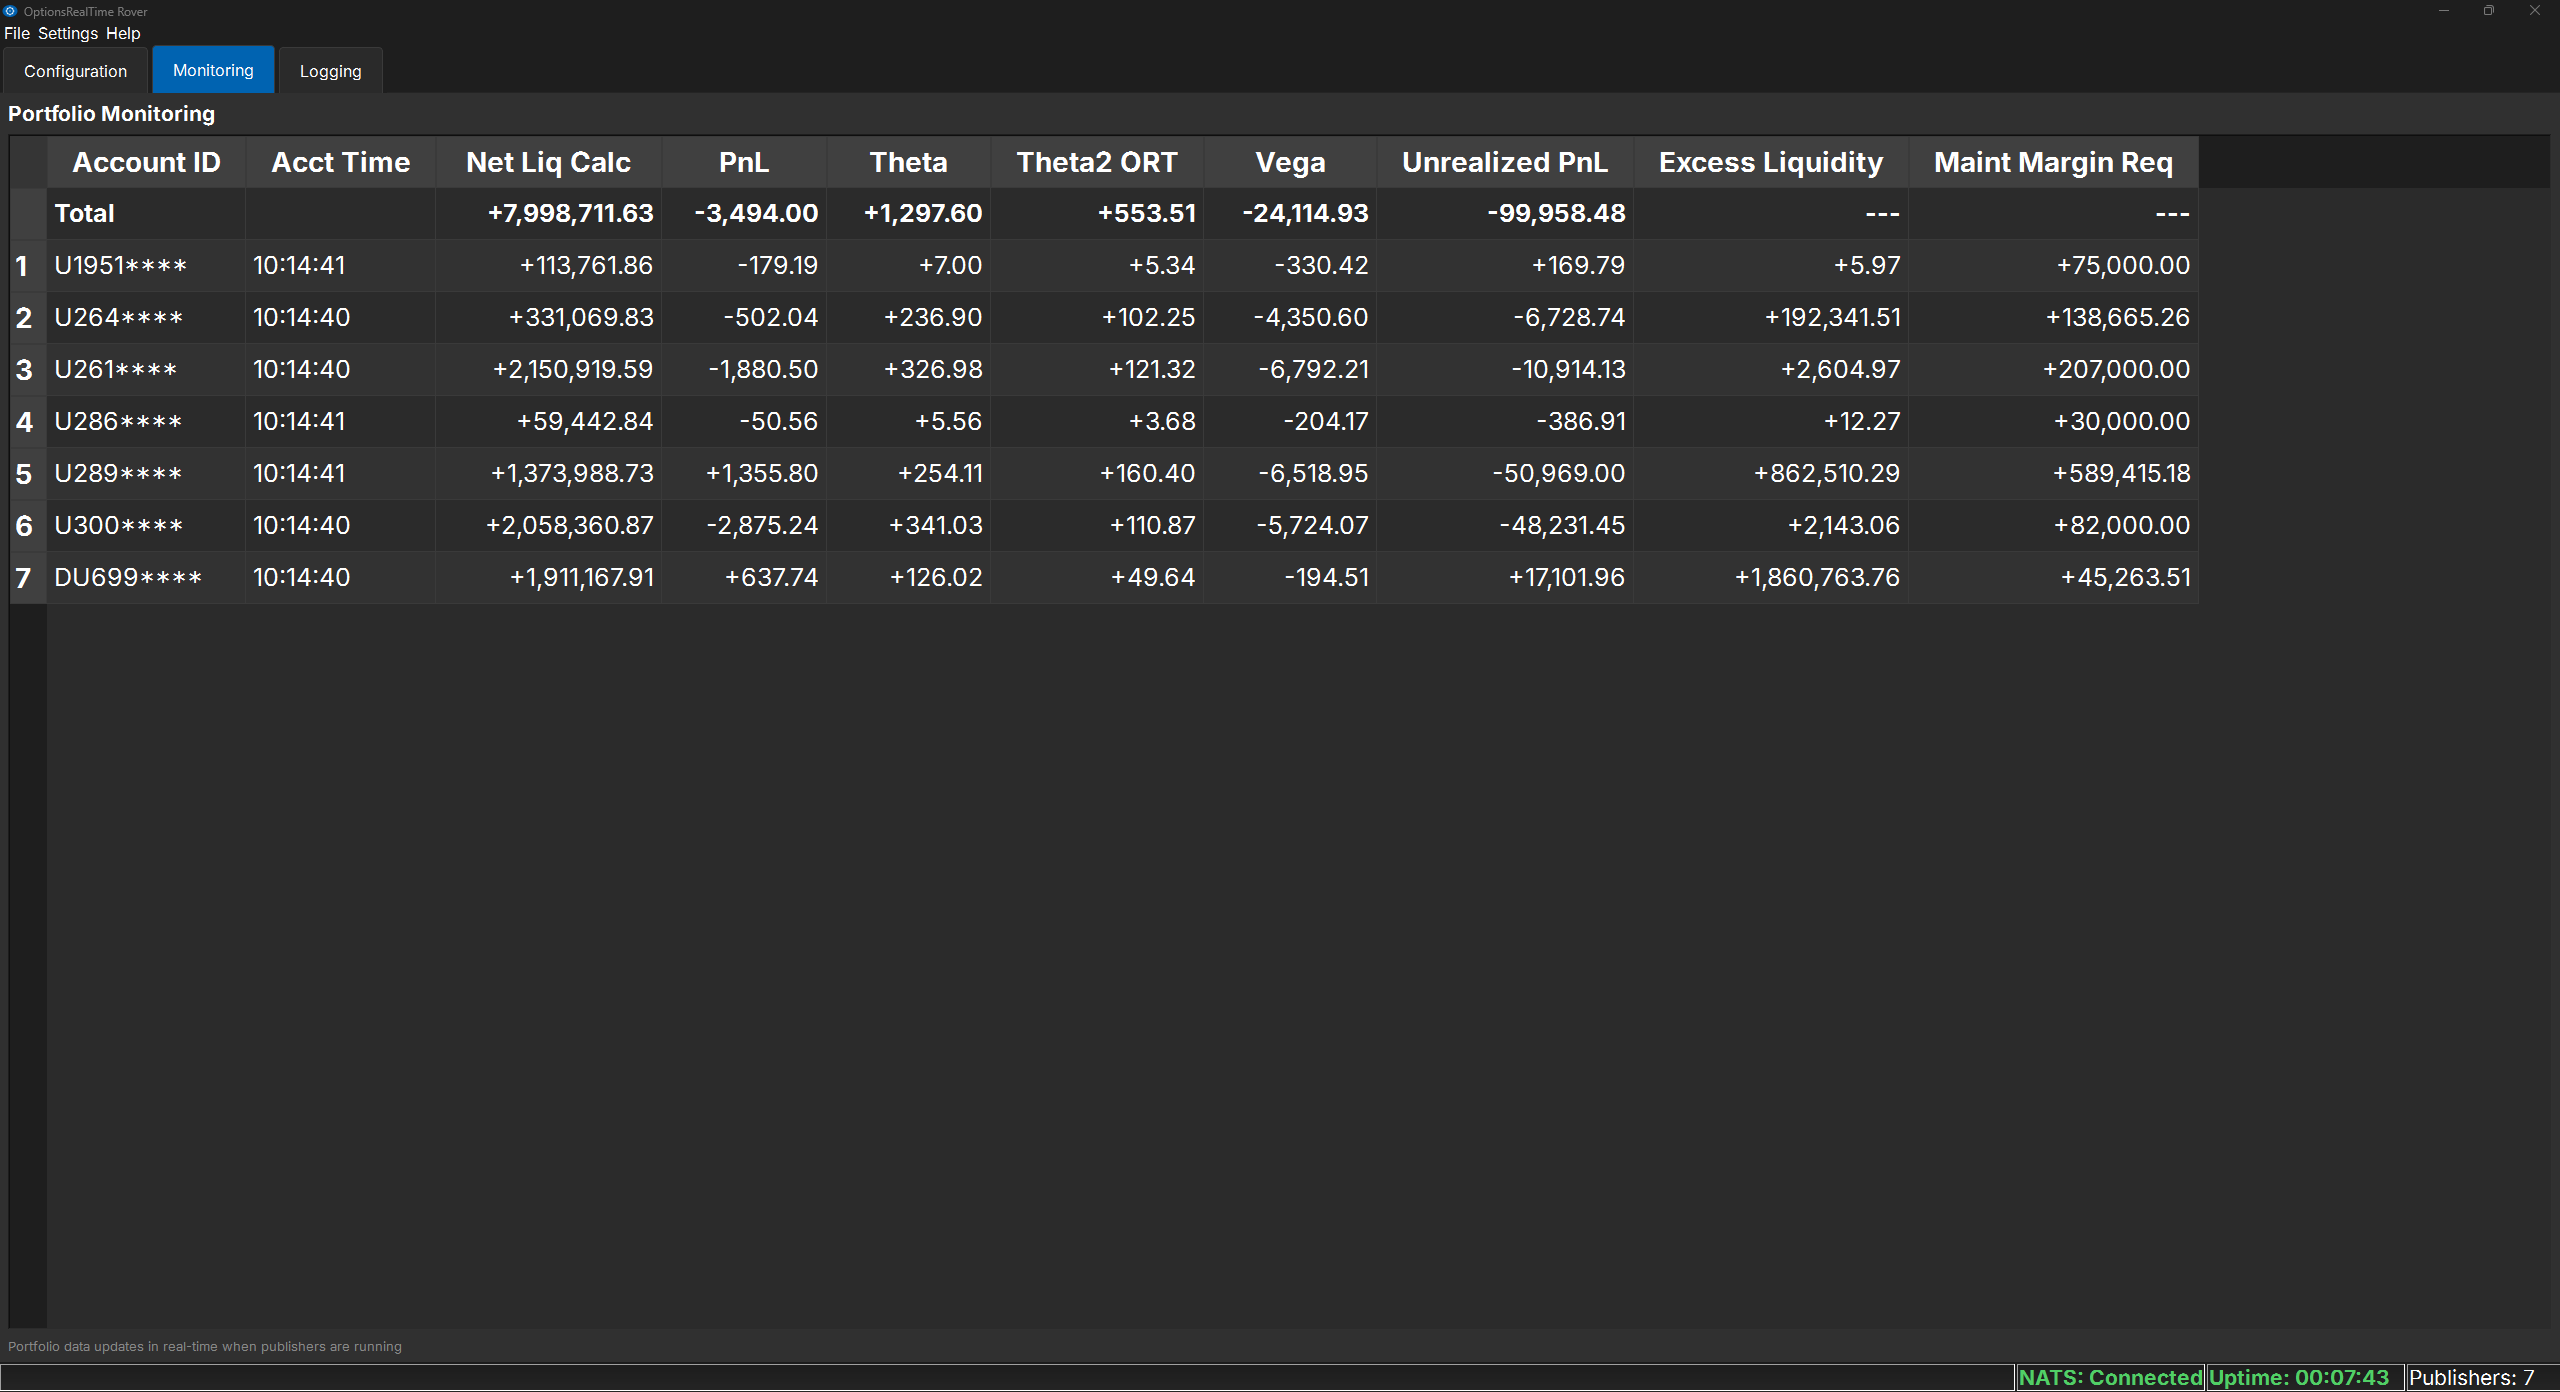The height and width of the screenshot is (1392, 2560).
Task: Select account U1951**** cell
Action: (120, 266)
